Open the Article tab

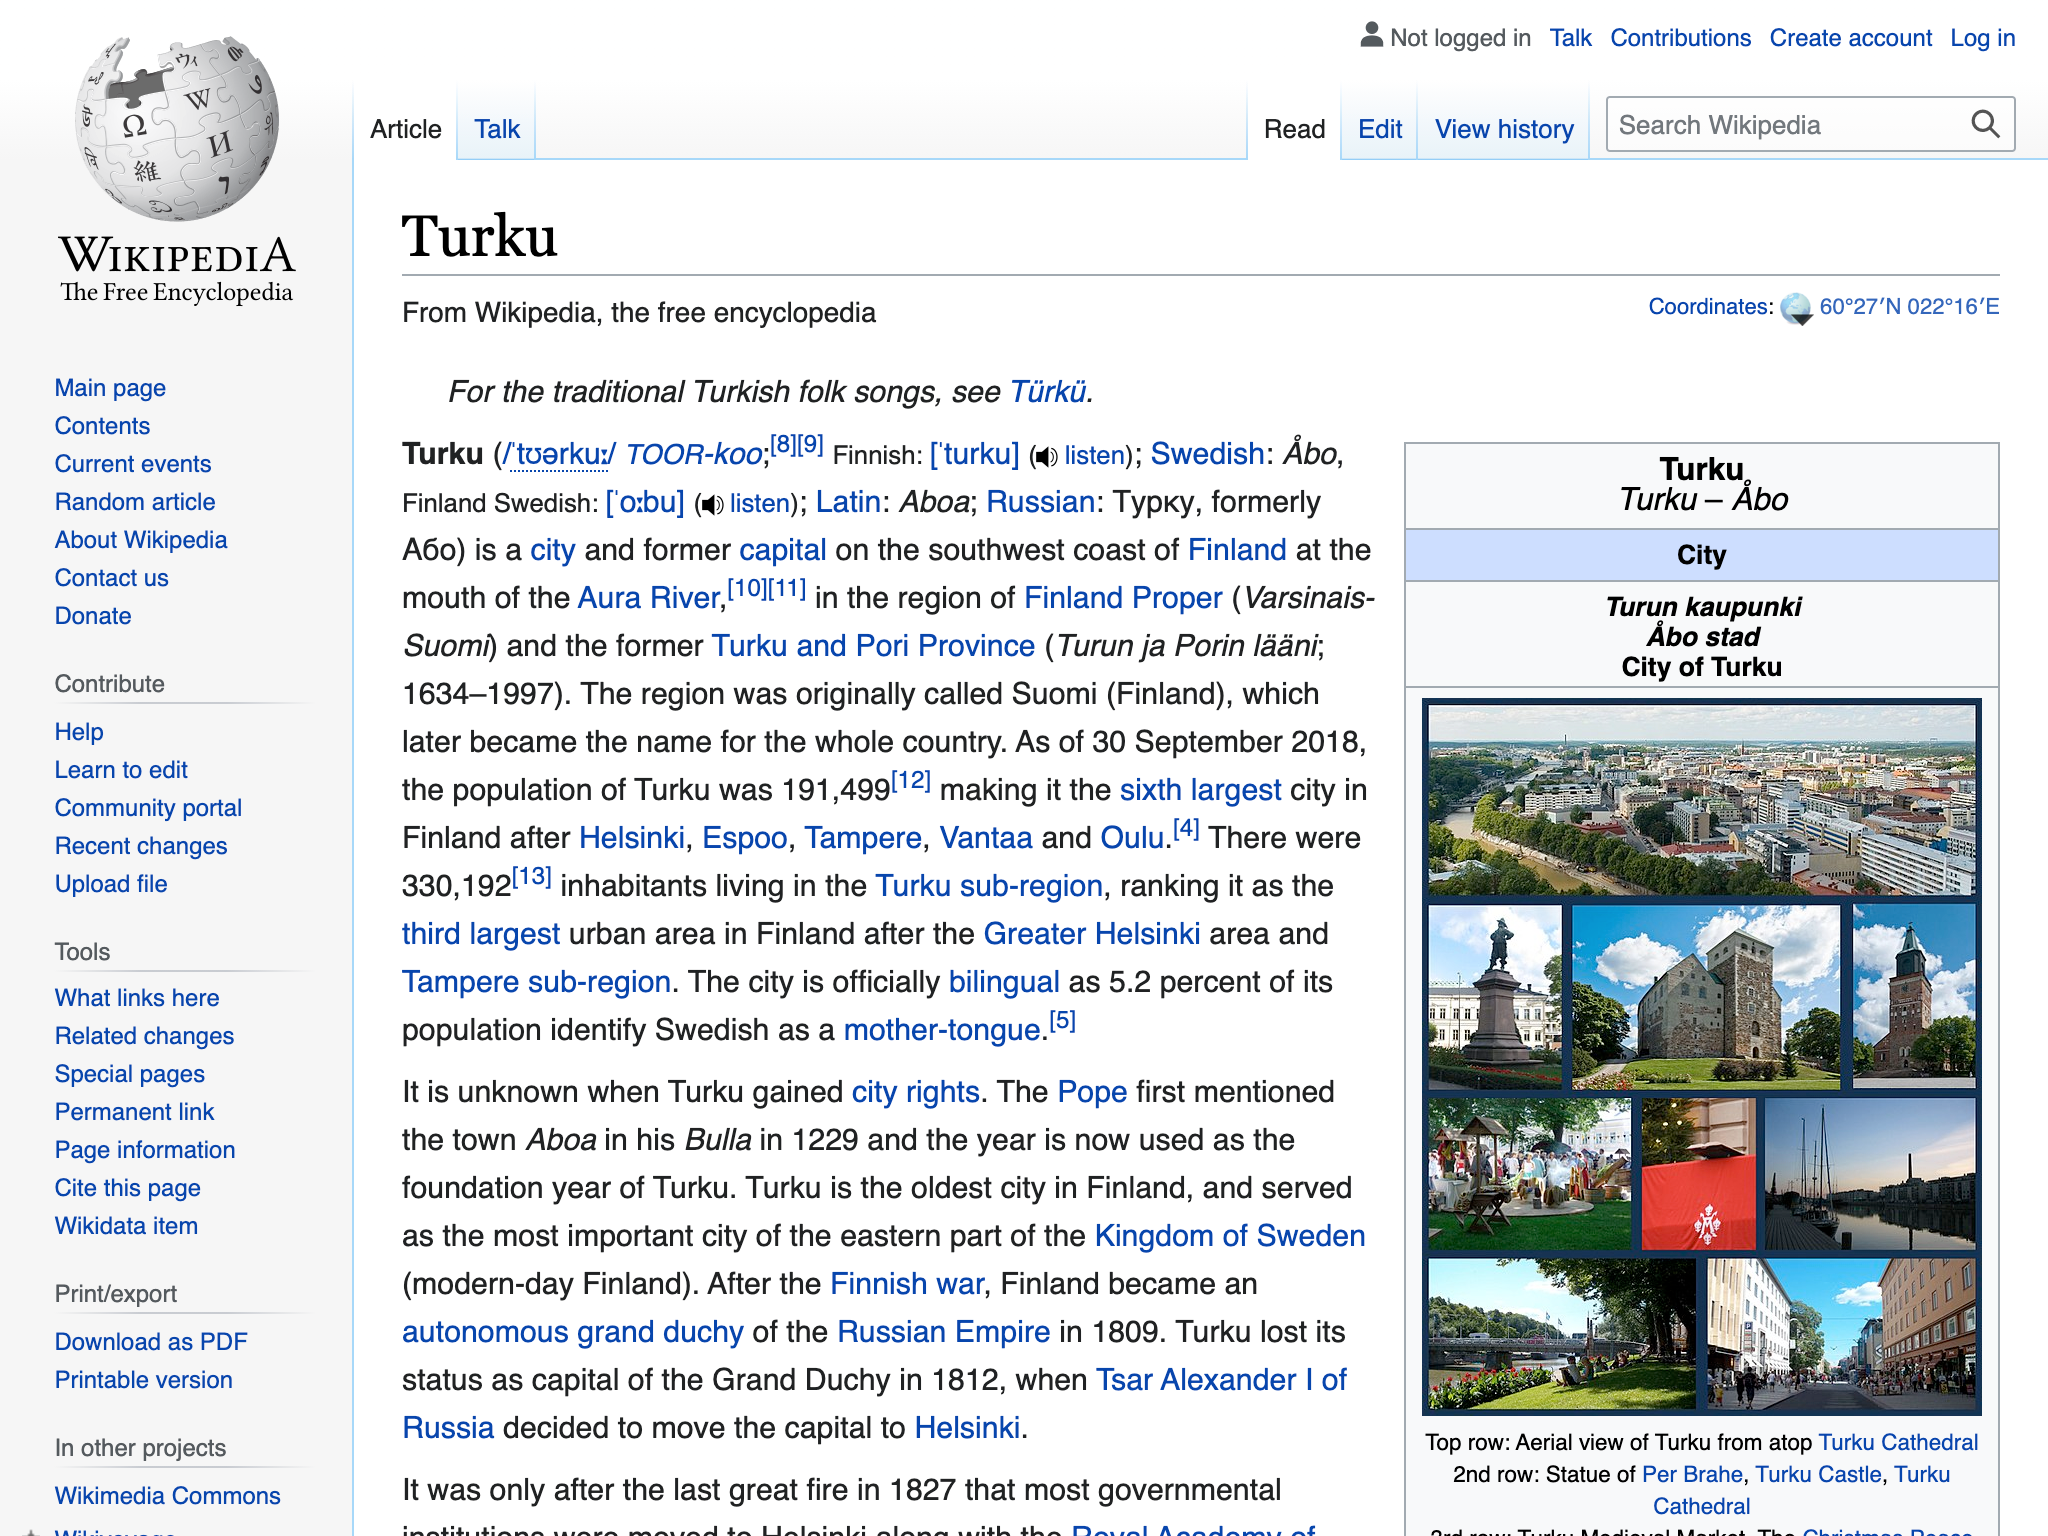pyautogui.click(x=405, y=129)
